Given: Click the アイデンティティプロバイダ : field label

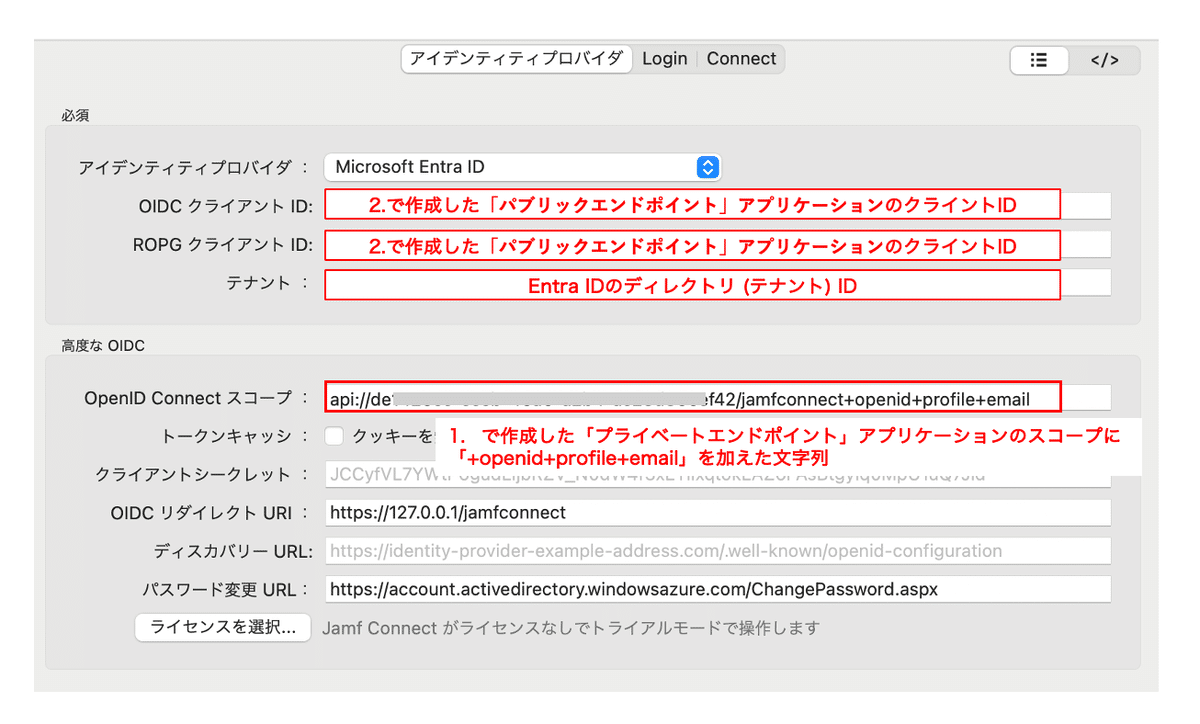Looking at the screenshot, I should tap(195, 167).
